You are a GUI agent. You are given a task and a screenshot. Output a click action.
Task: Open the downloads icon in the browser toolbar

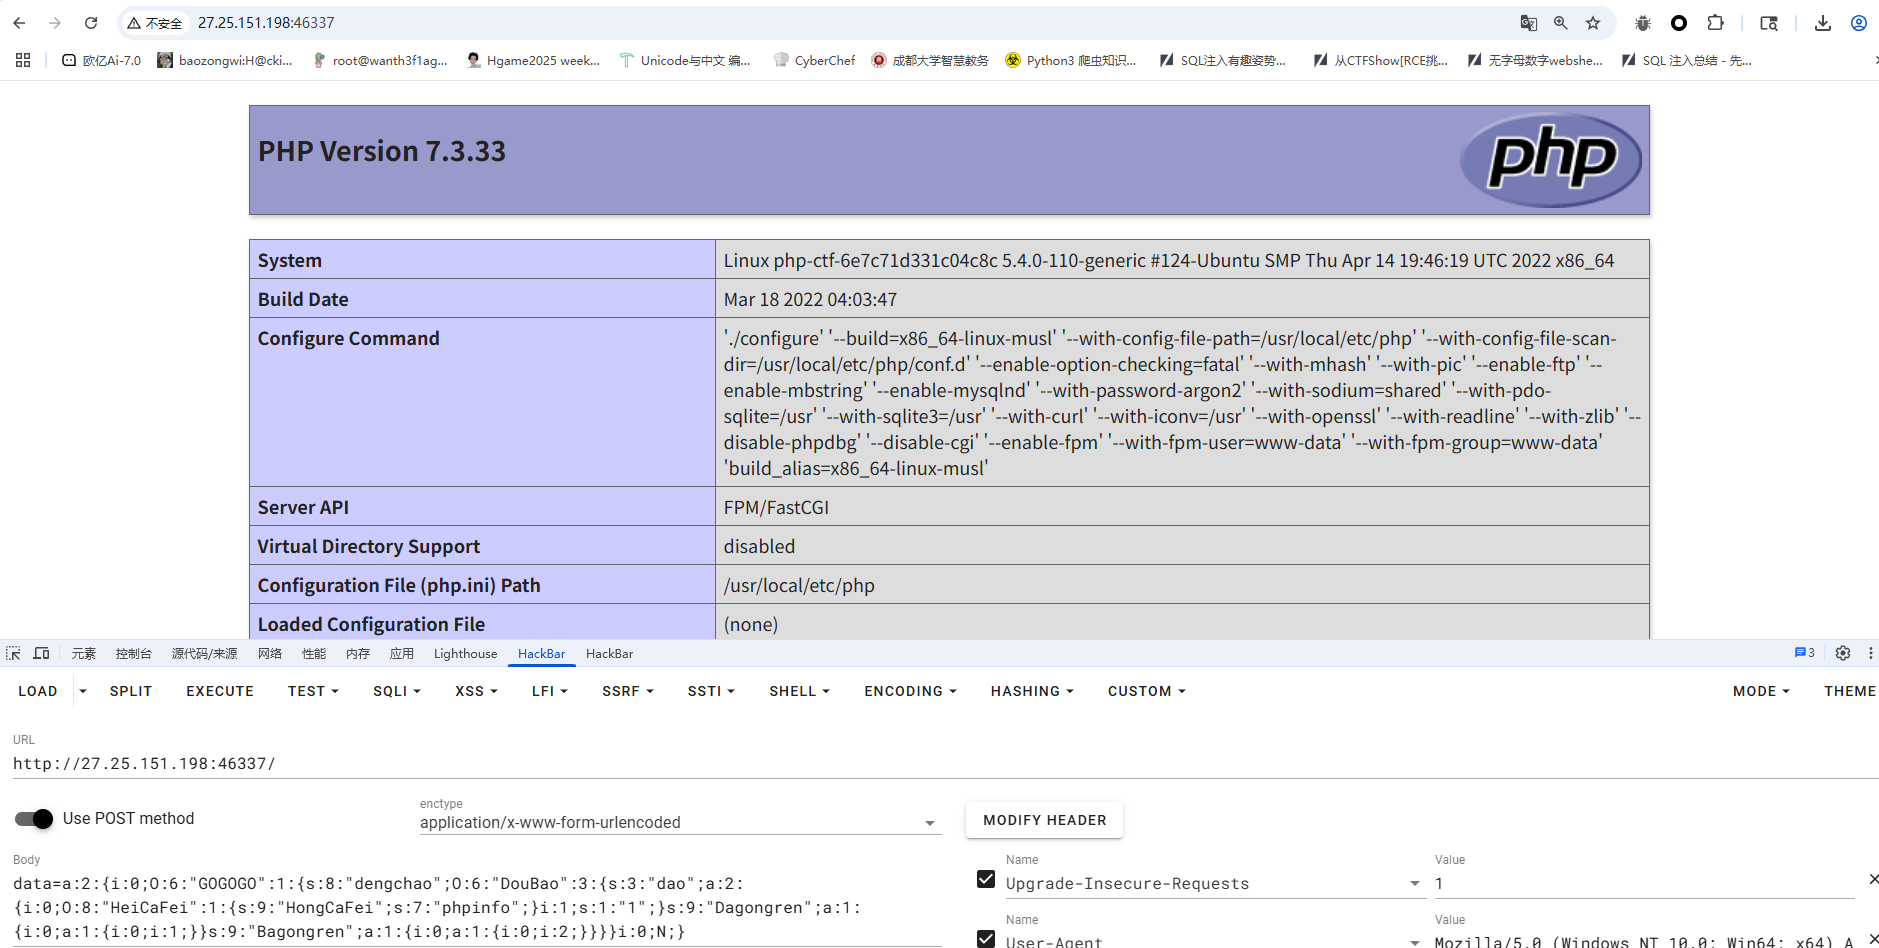(x=1823, y=23)
